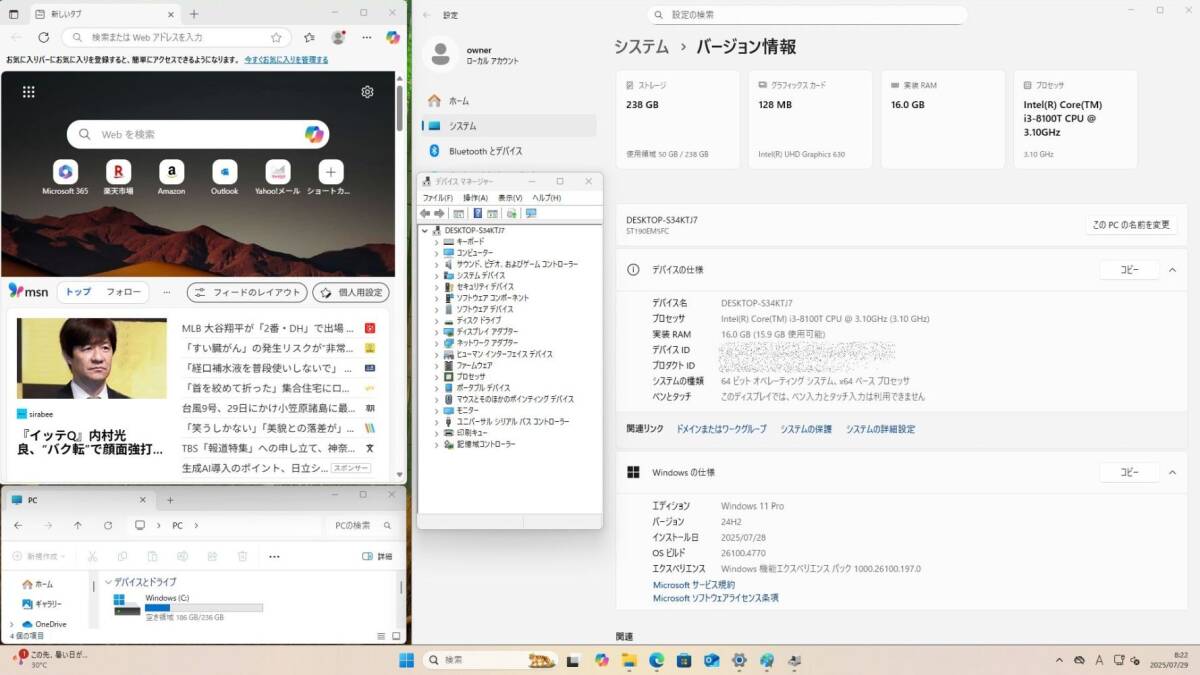Click the PCの検索 box in Explorer
The height and width of the screenshot is (675, 1200).
pos(364,525)
